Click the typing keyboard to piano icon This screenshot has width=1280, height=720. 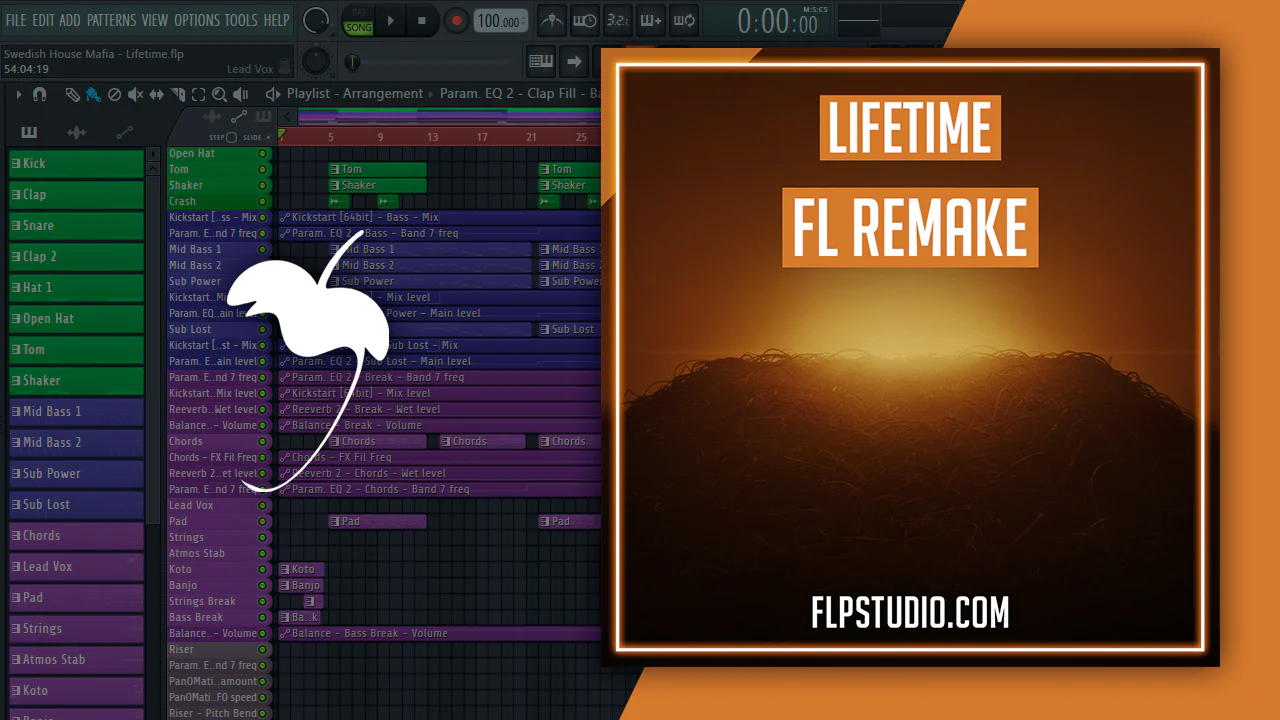tap(541, 62)
